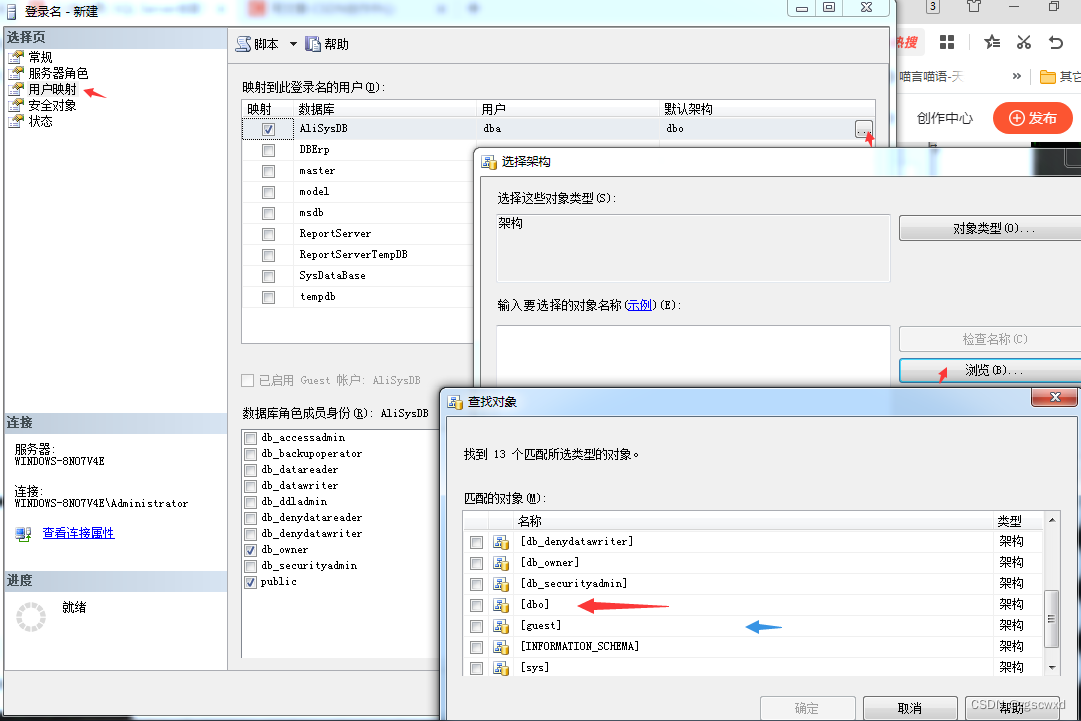Click the 查看连接属性 link
The image size is (1081, 721).
[x=79, y=533]
